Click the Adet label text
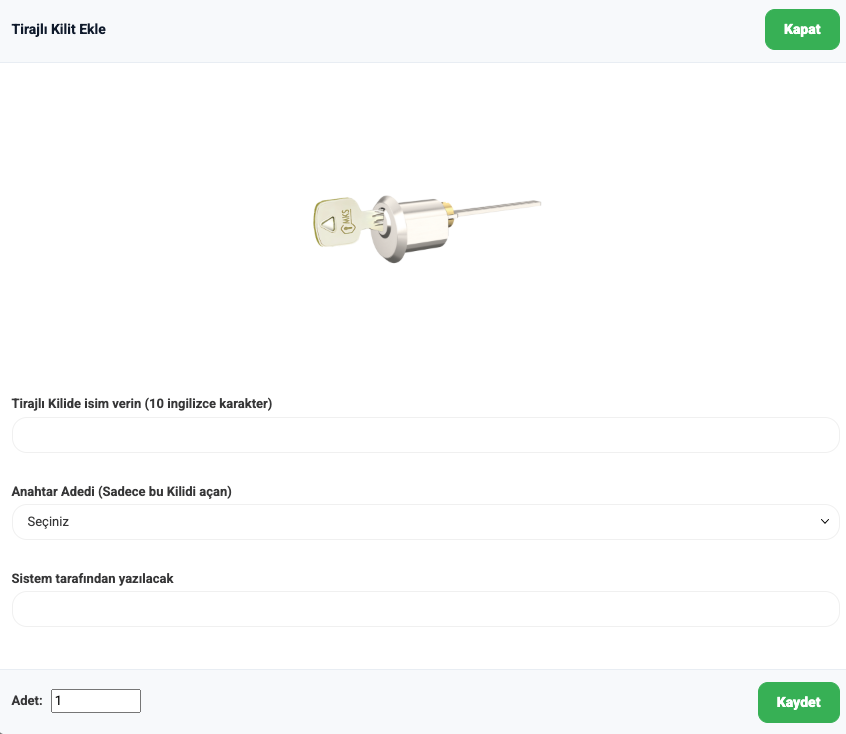Image resolution: width=846 pixels, height=734 pixels. tap(25, 700)
